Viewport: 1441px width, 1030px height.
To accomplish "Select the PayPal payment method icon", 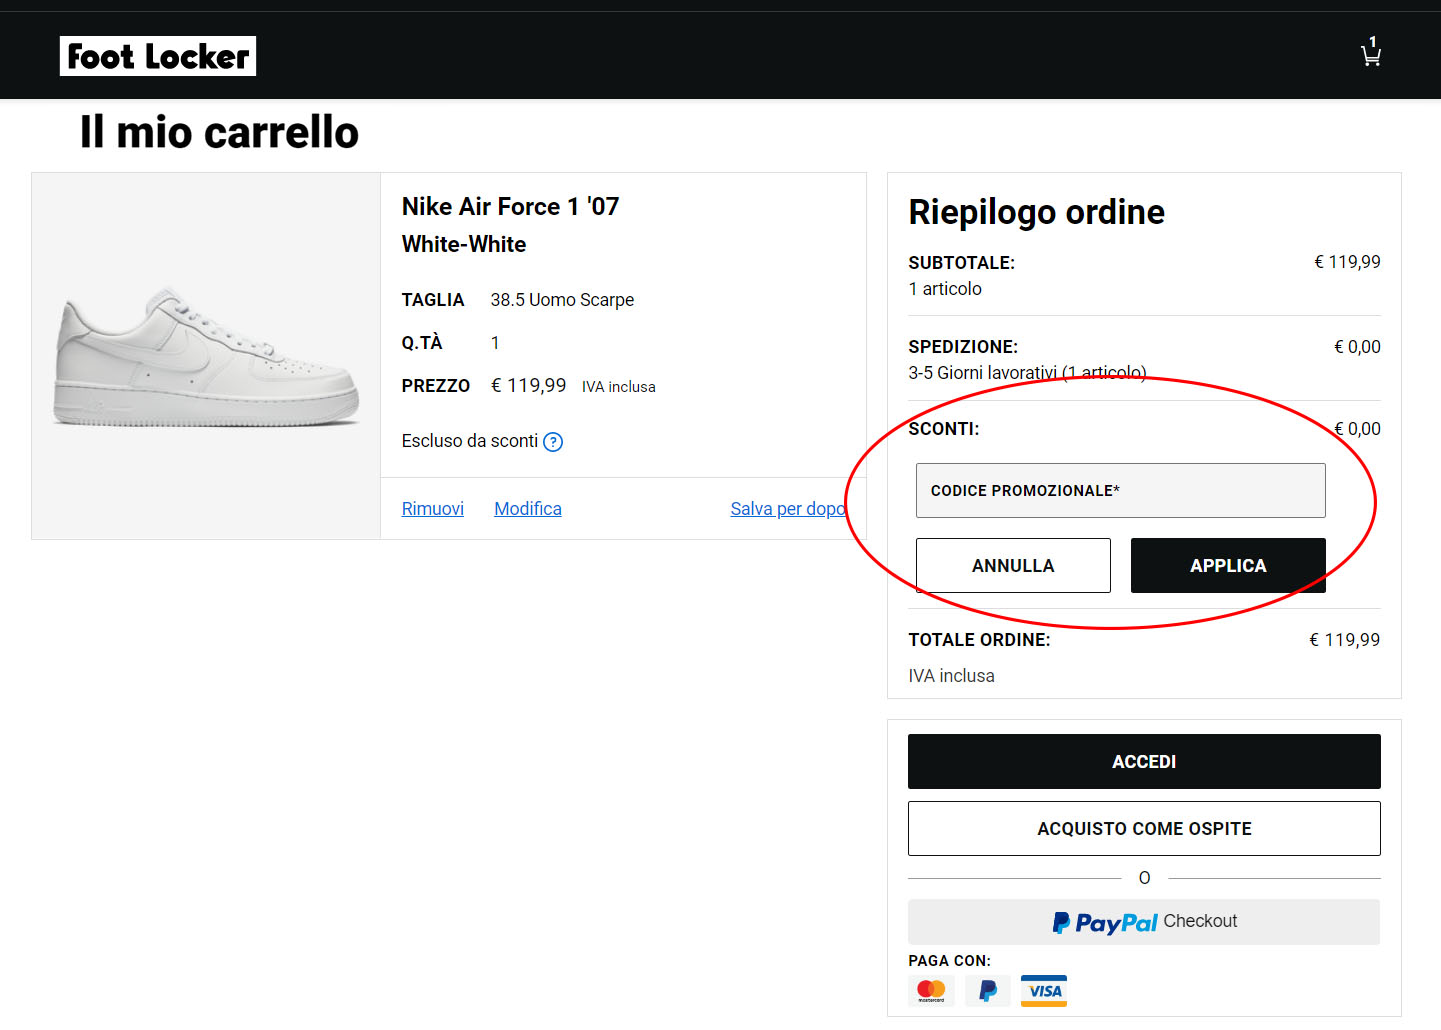I will click(986, 990).
